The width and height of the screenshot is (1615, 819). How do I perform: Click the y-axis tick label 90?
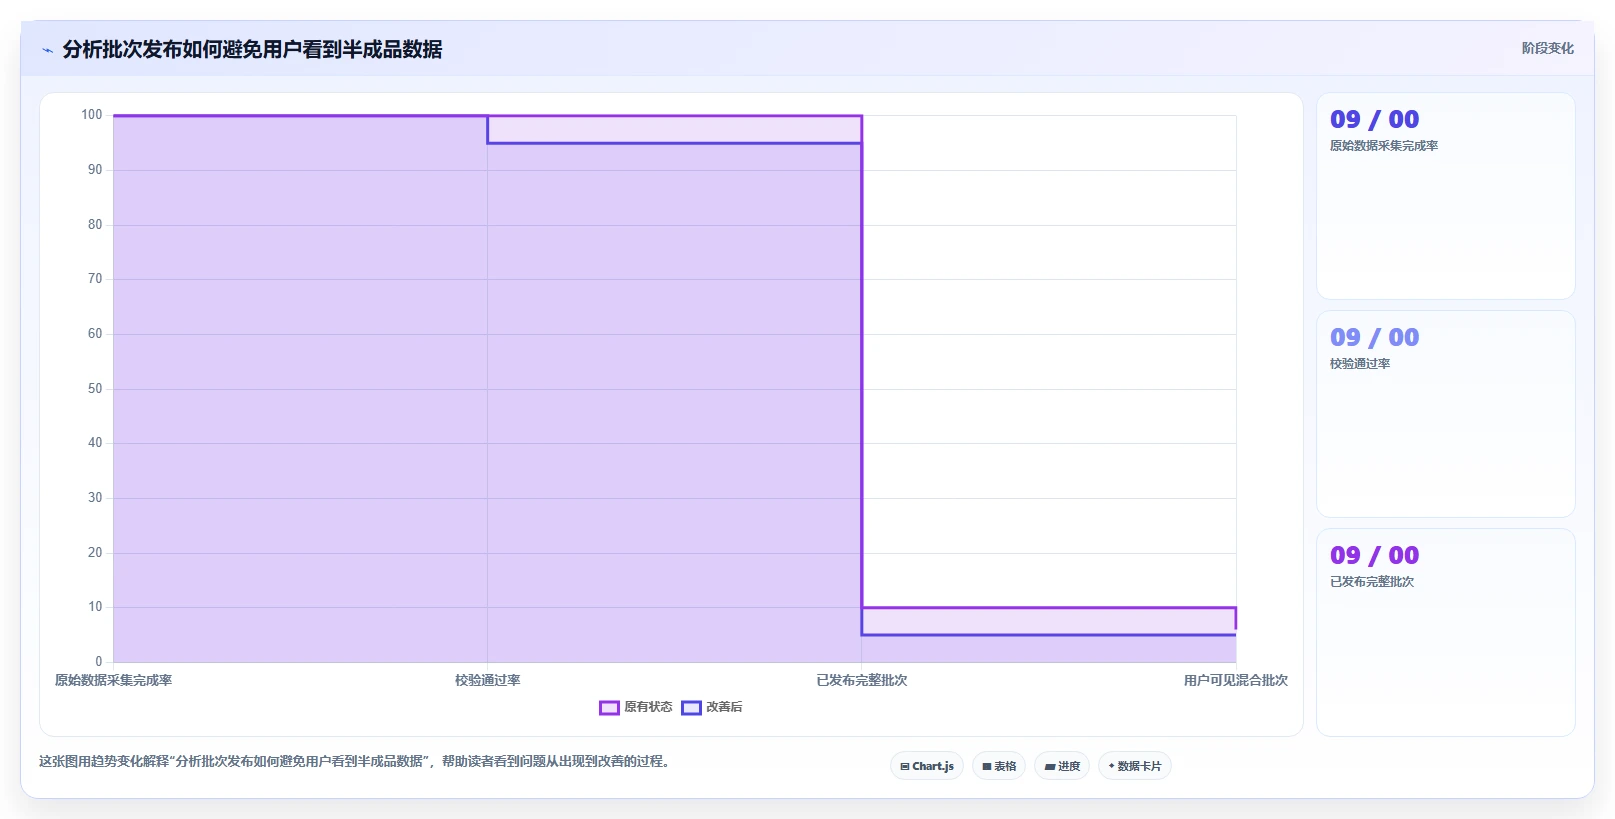[x=95, y=170]
